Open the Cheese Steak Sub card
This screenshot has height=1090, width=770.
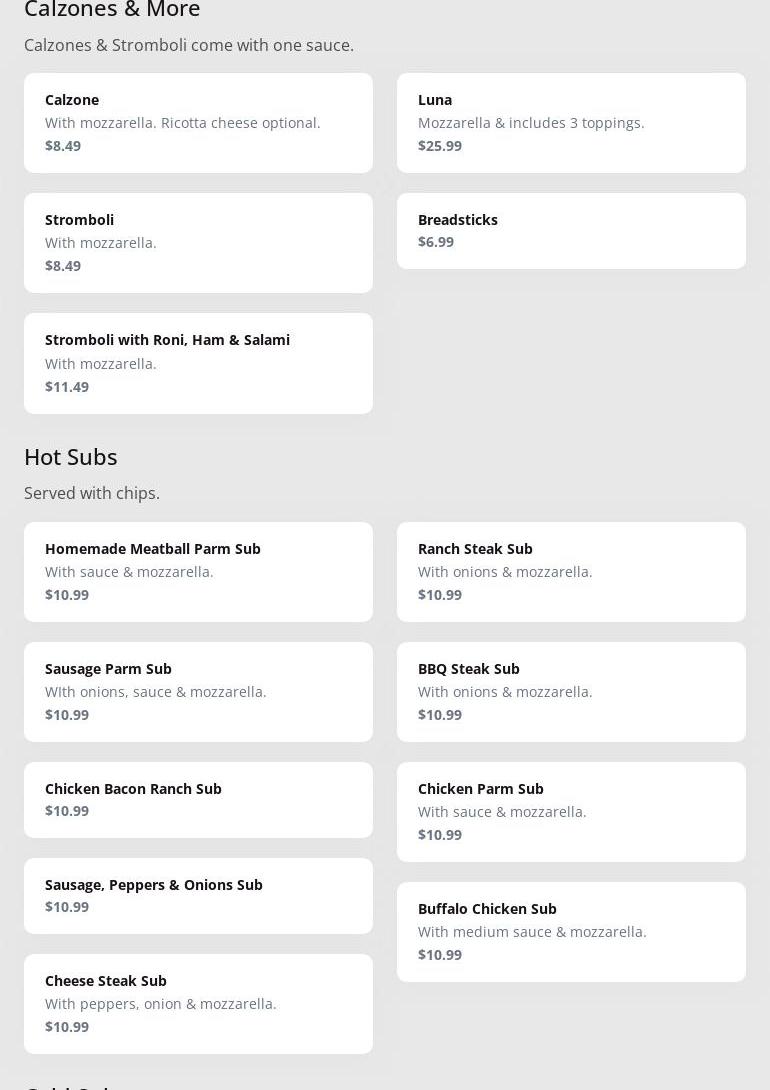(x=198, y=1004)
